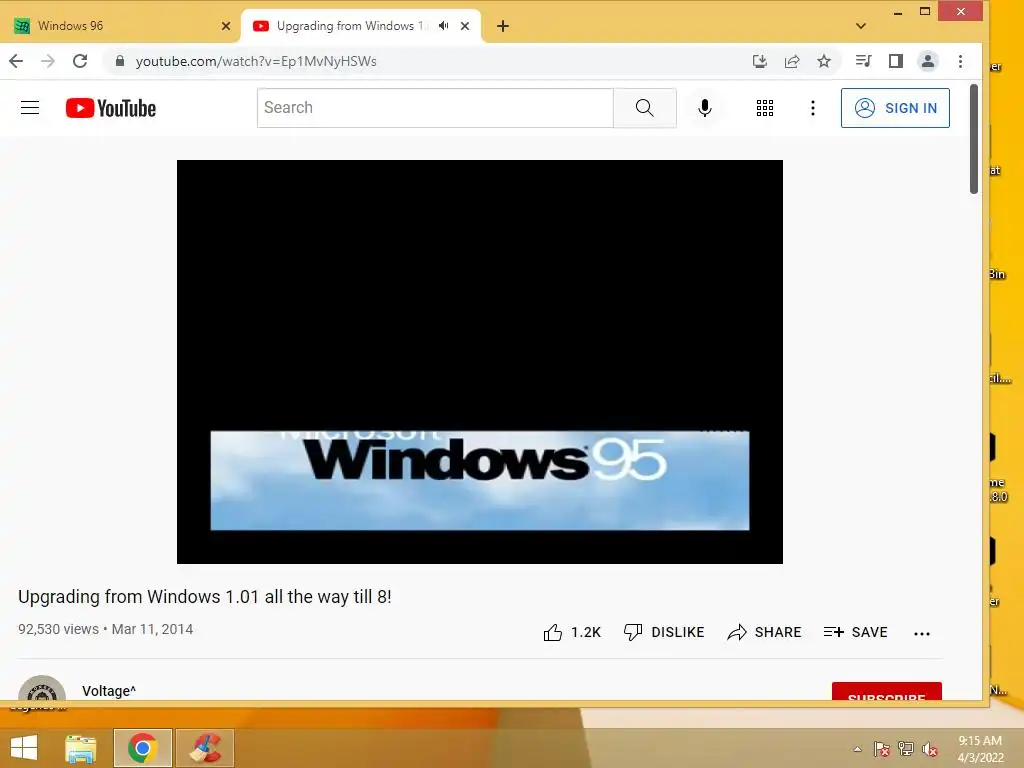This screenshot has width=1024, height=768.
Task: Open CCleaner from the taskbar
Action: [205, 748]
